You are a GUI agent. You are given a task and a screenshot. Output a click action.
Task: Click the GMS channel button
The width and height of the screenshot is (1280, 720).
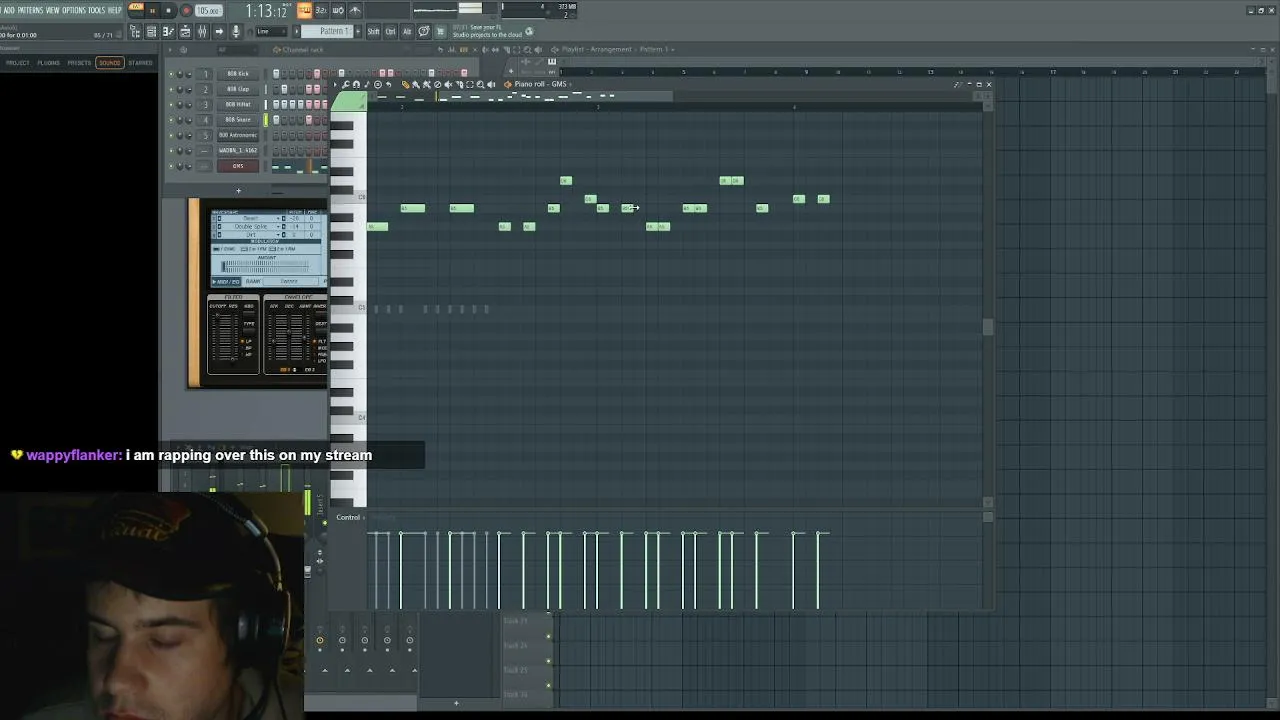[x=238, y=166]
